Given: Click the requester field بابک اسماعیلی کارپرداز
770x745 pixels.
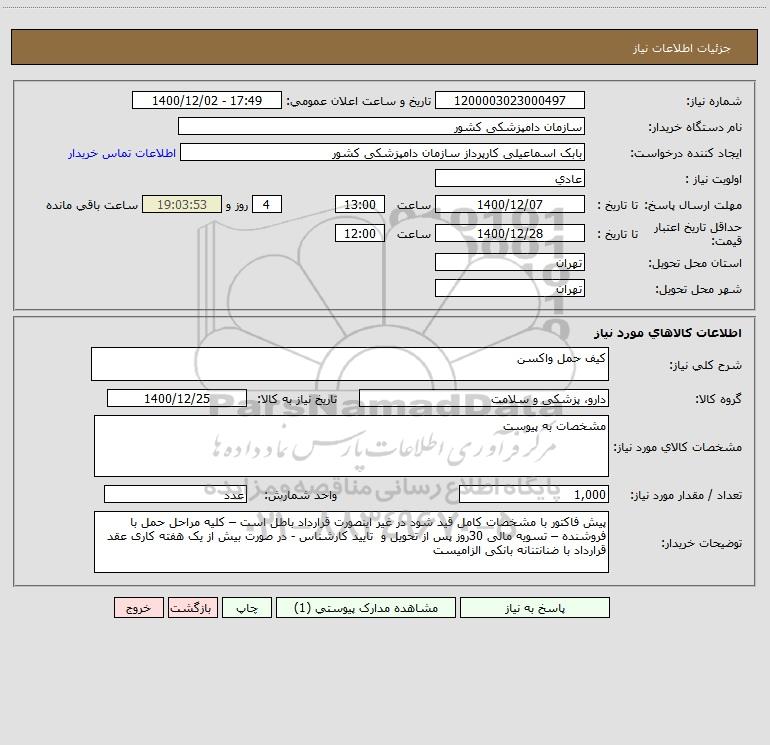Looking at the screenshot, I should 383,152.
